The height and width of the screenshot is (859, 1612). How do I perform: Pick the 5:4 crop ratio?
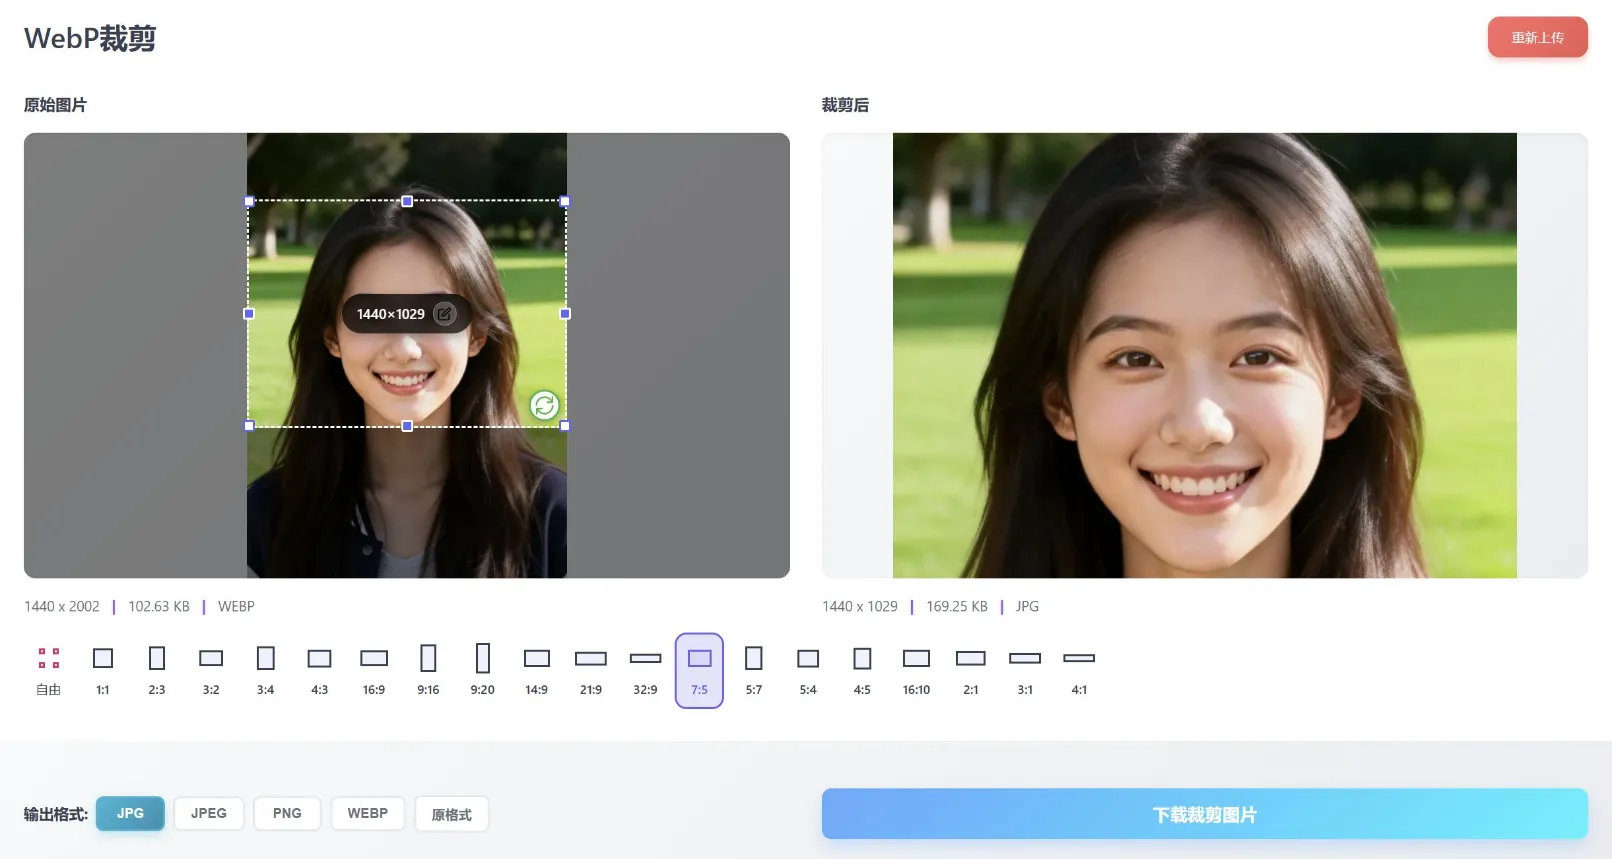(808, 670)
